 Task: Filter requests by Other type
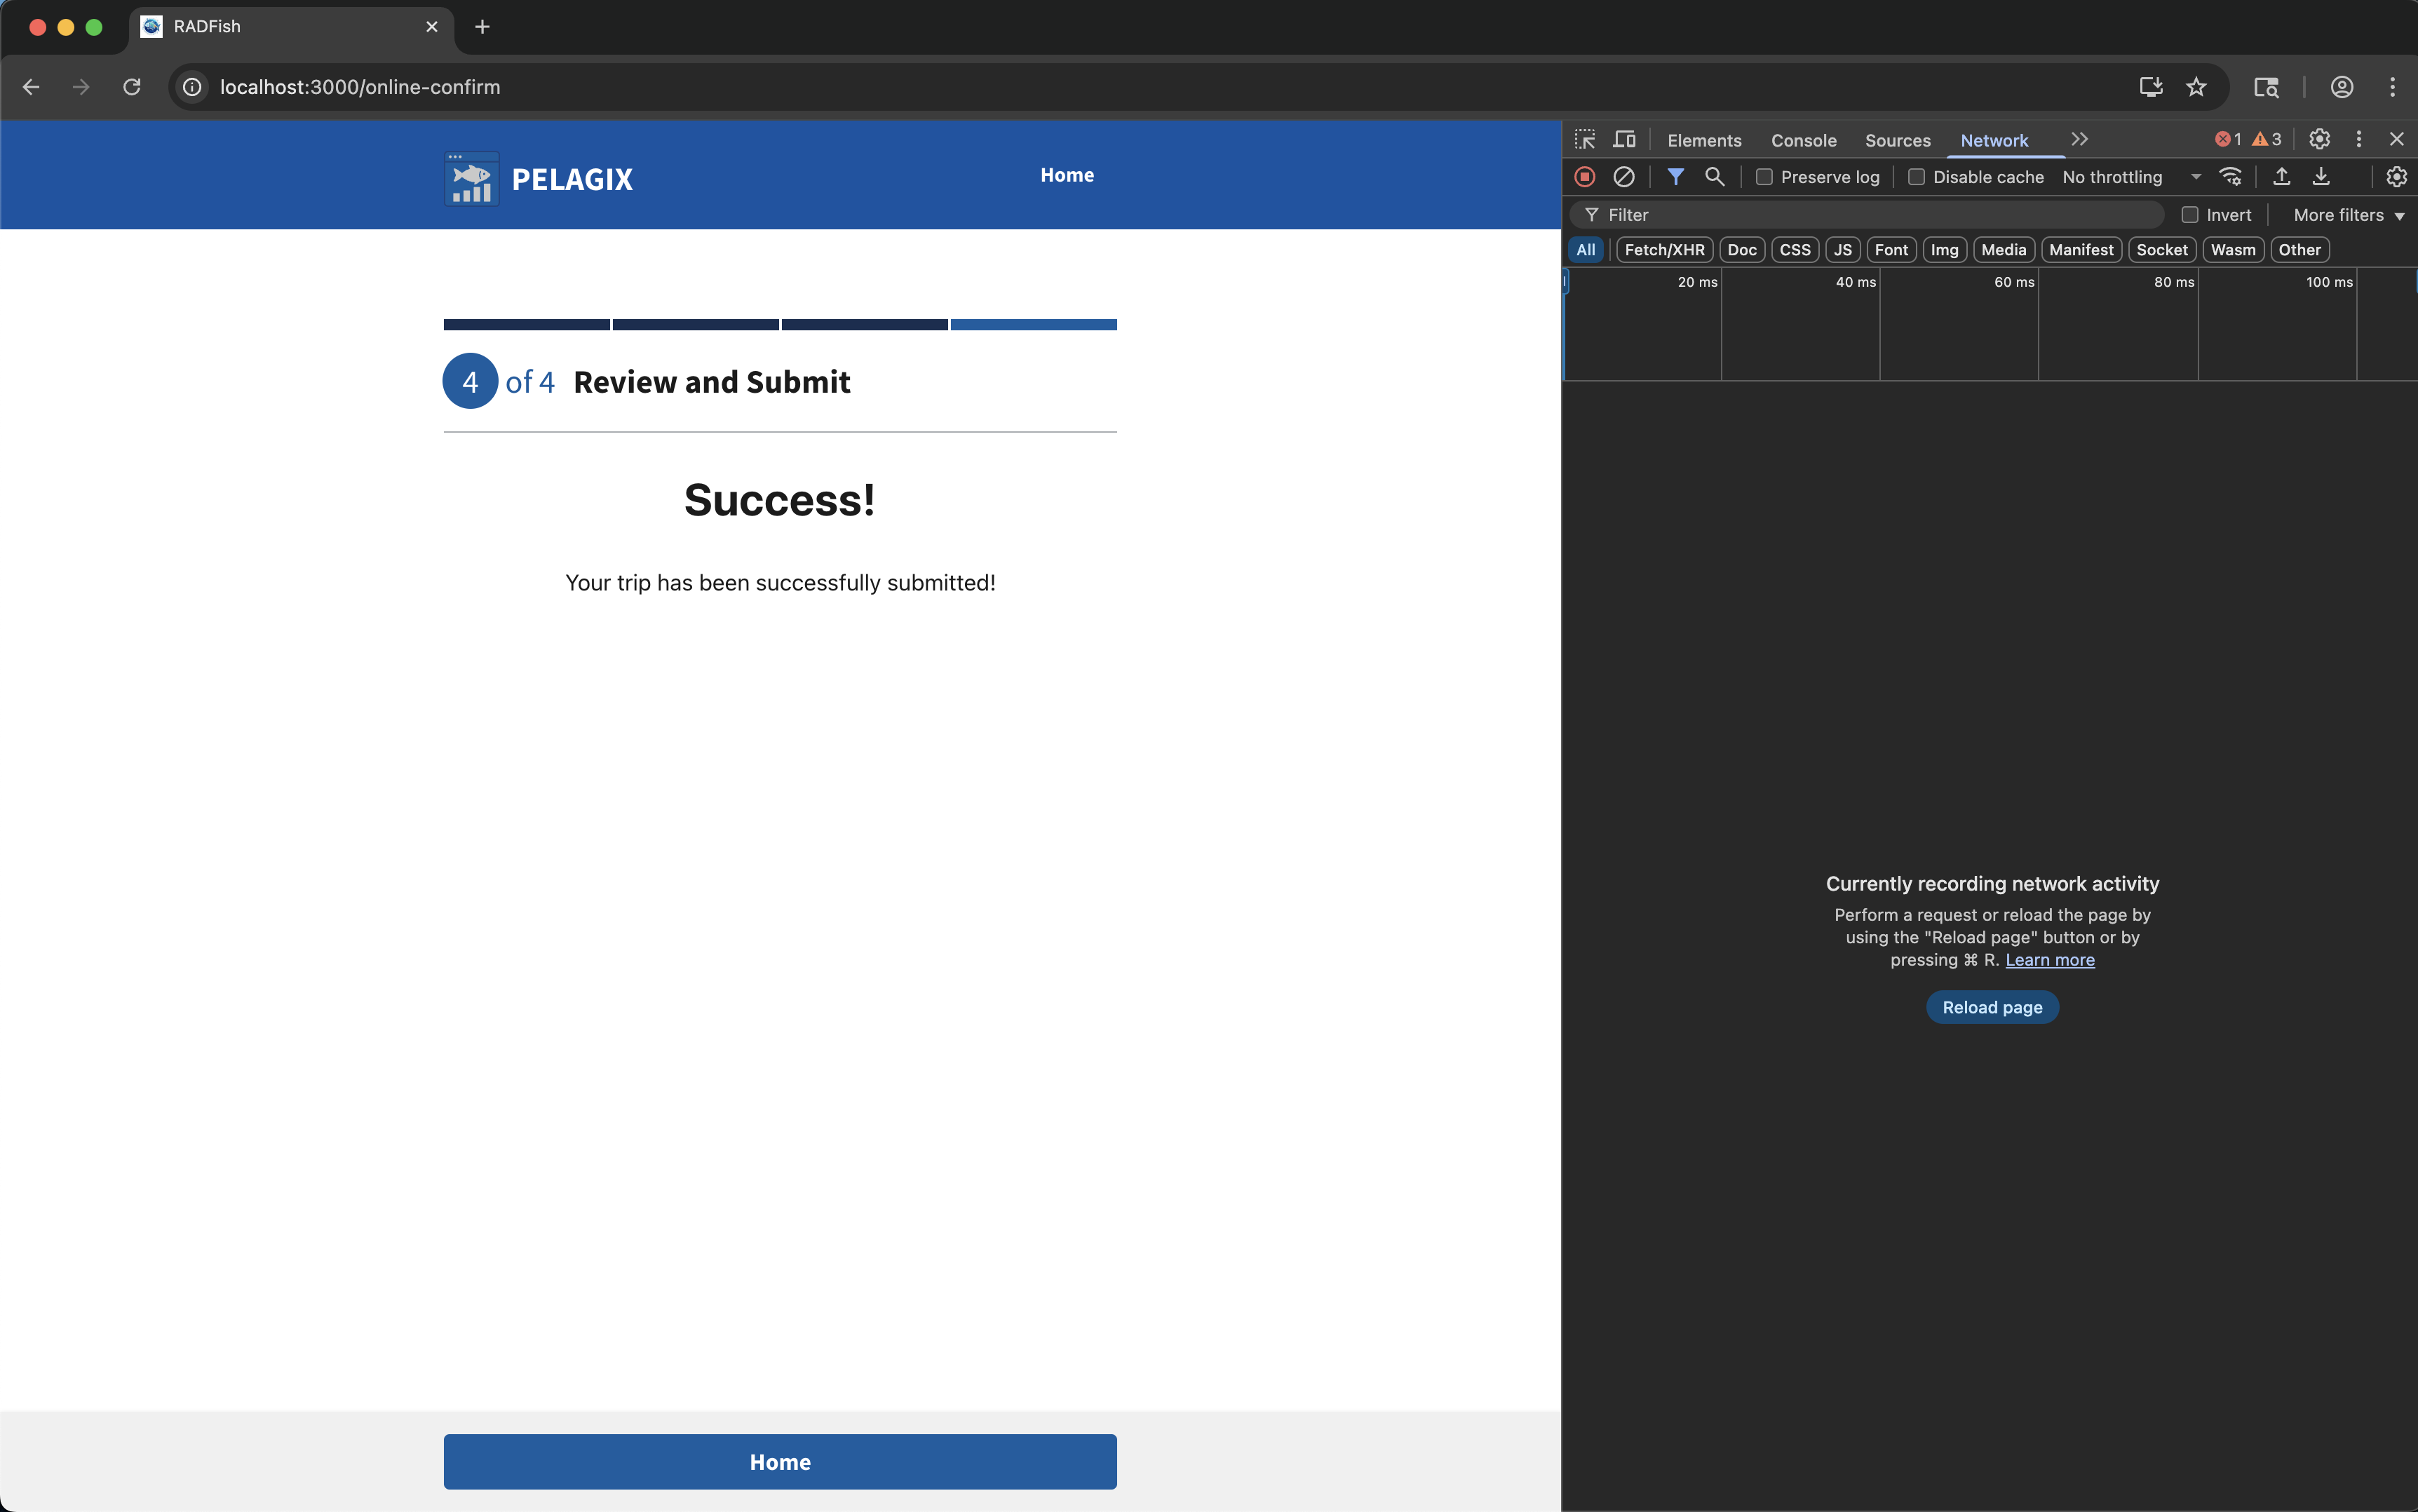2300,250
